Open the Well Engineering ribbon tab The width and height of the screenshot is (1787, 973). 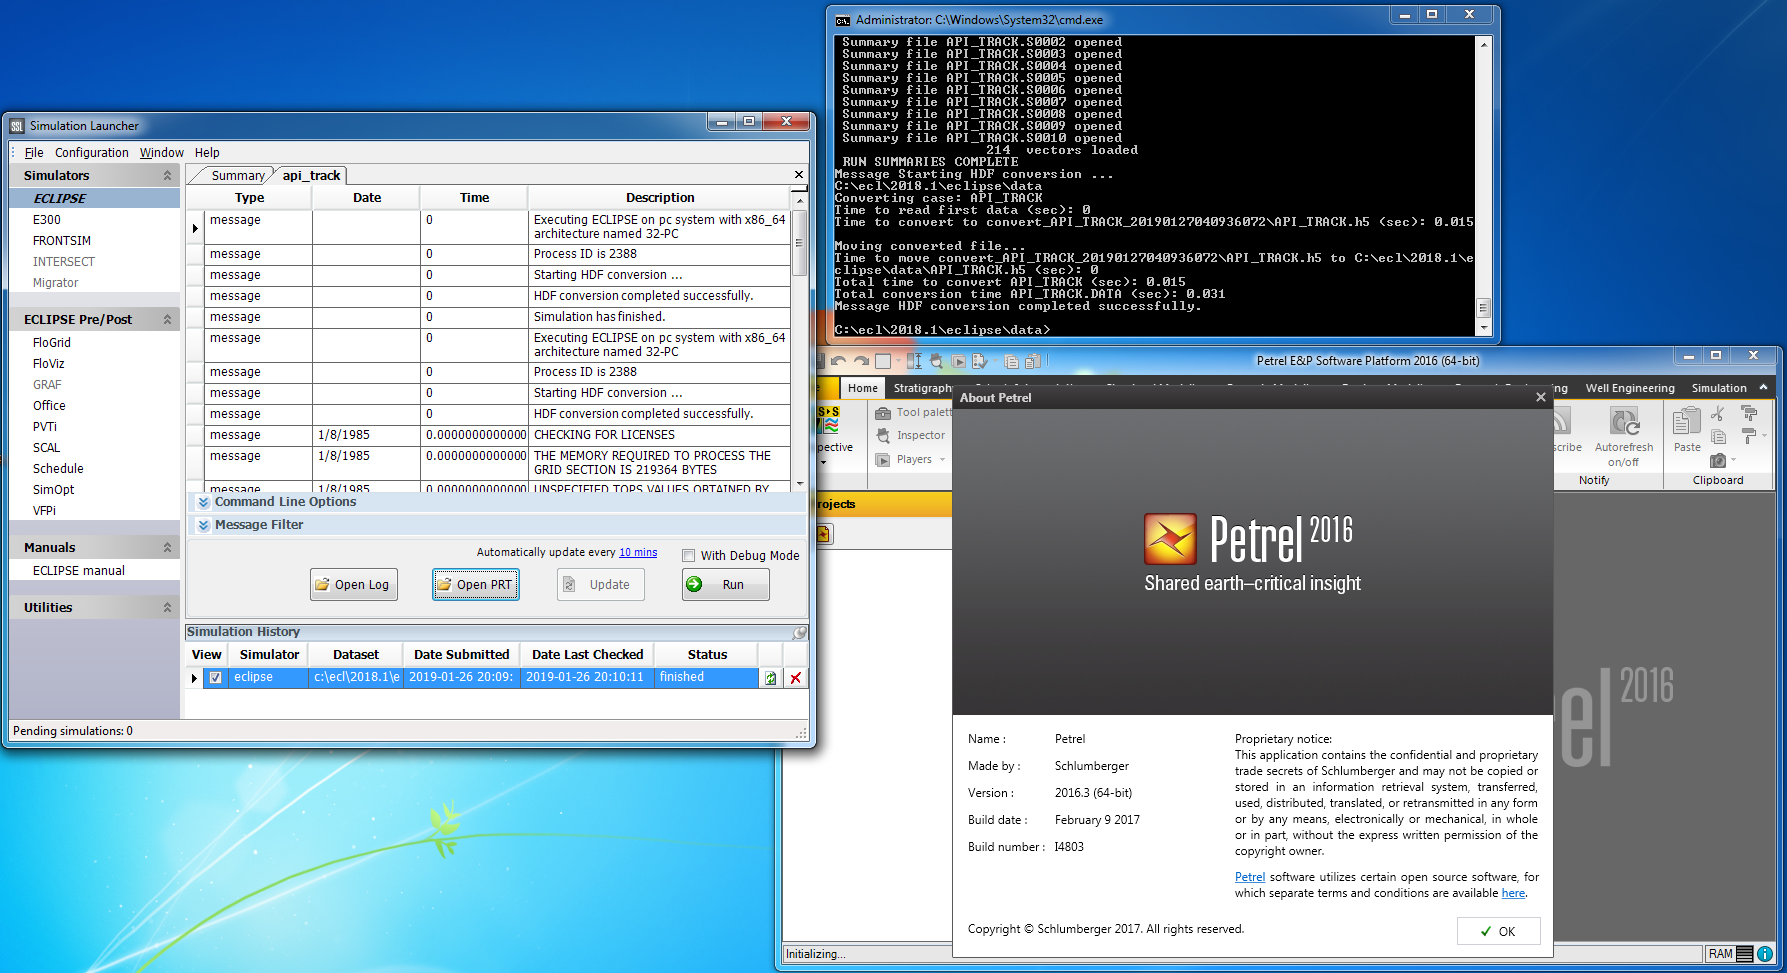click(1629, 388)
